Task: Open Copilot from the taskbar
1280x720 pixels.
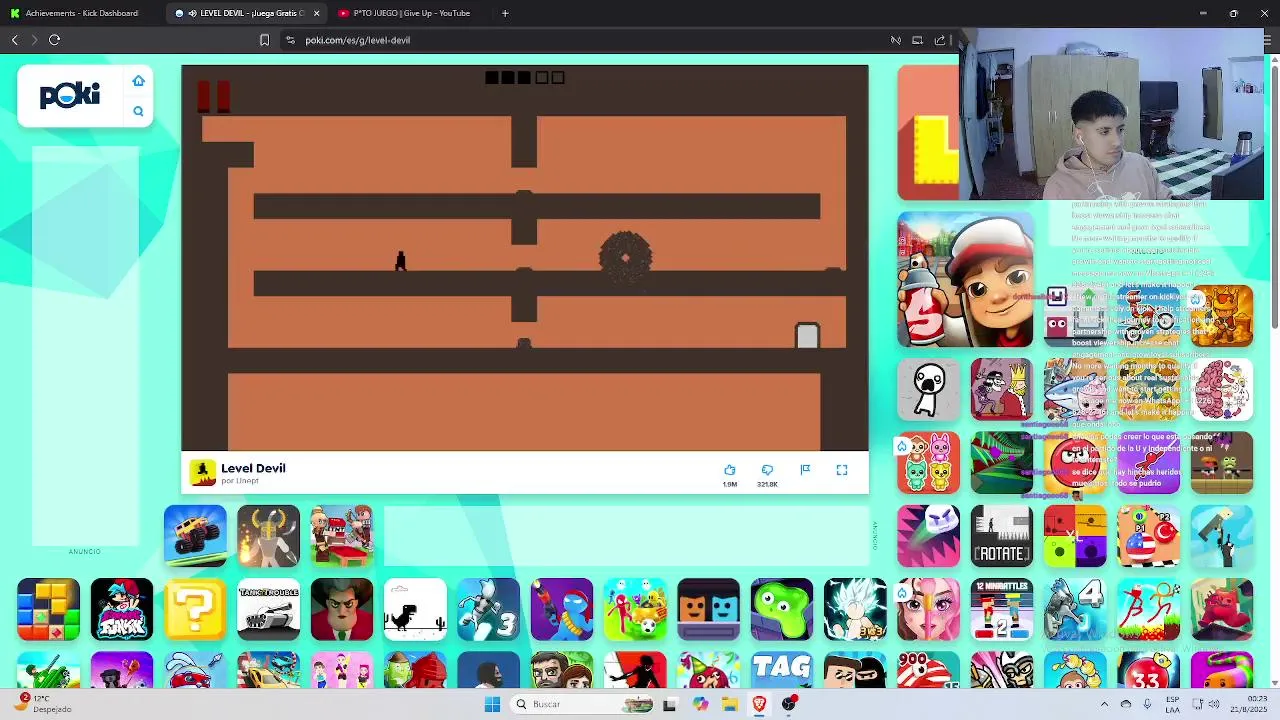Action: [700, 704]
